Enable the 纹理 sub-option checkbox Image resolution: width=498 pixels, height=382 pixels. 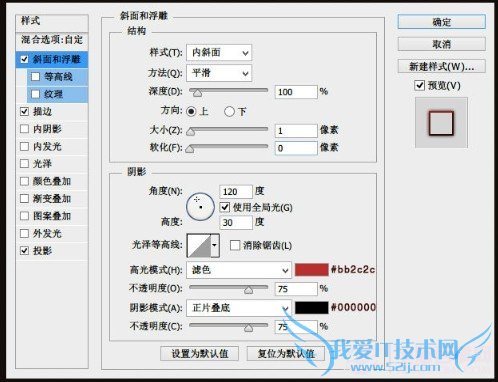coord(35,94)
